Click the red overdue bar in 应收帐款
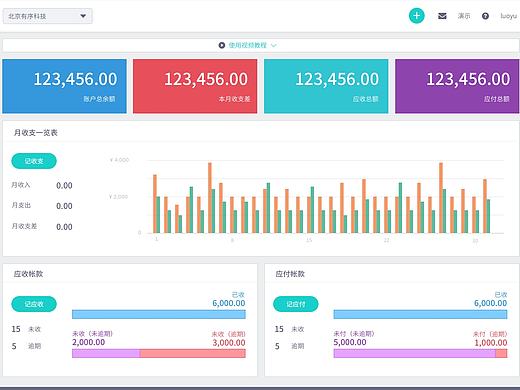The image size is (520, 390). [x=193, y=353]
